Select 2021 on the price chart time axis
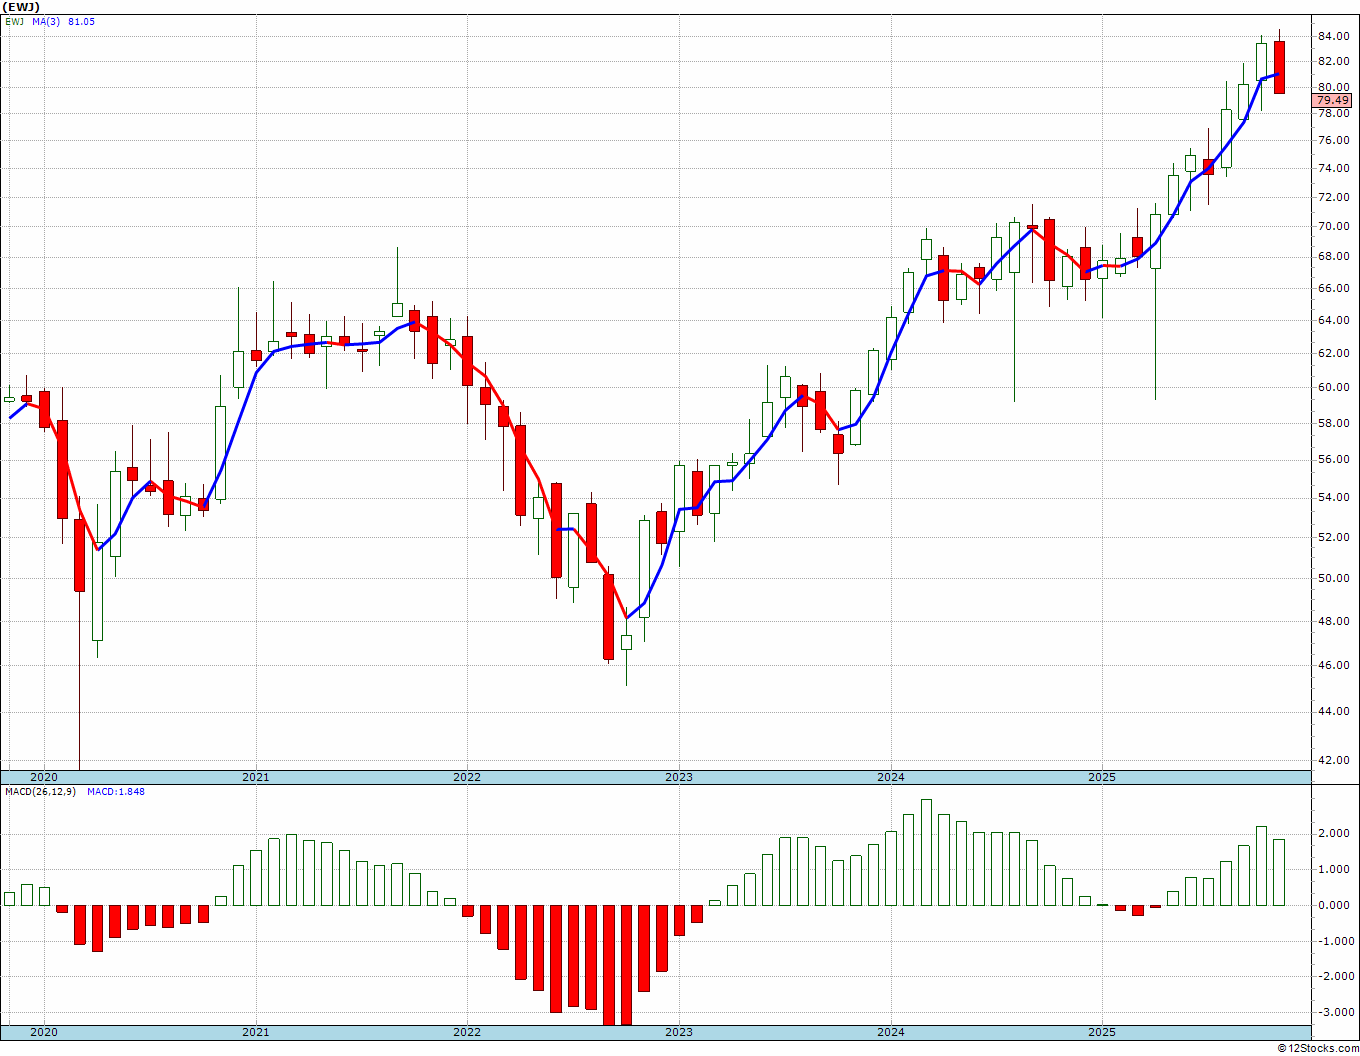Image resolution: width=1360 pixels, height=1056 pixels. pyautogui.click(x=255, y=777)
